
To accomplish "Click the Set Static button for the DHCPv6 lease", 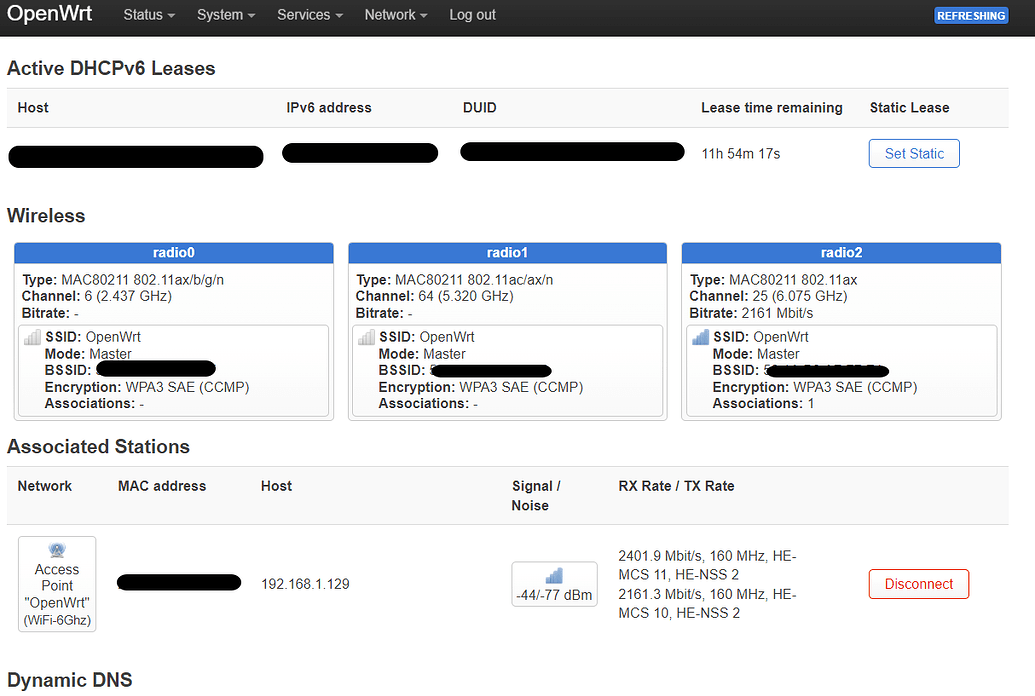I will [913, 153].
